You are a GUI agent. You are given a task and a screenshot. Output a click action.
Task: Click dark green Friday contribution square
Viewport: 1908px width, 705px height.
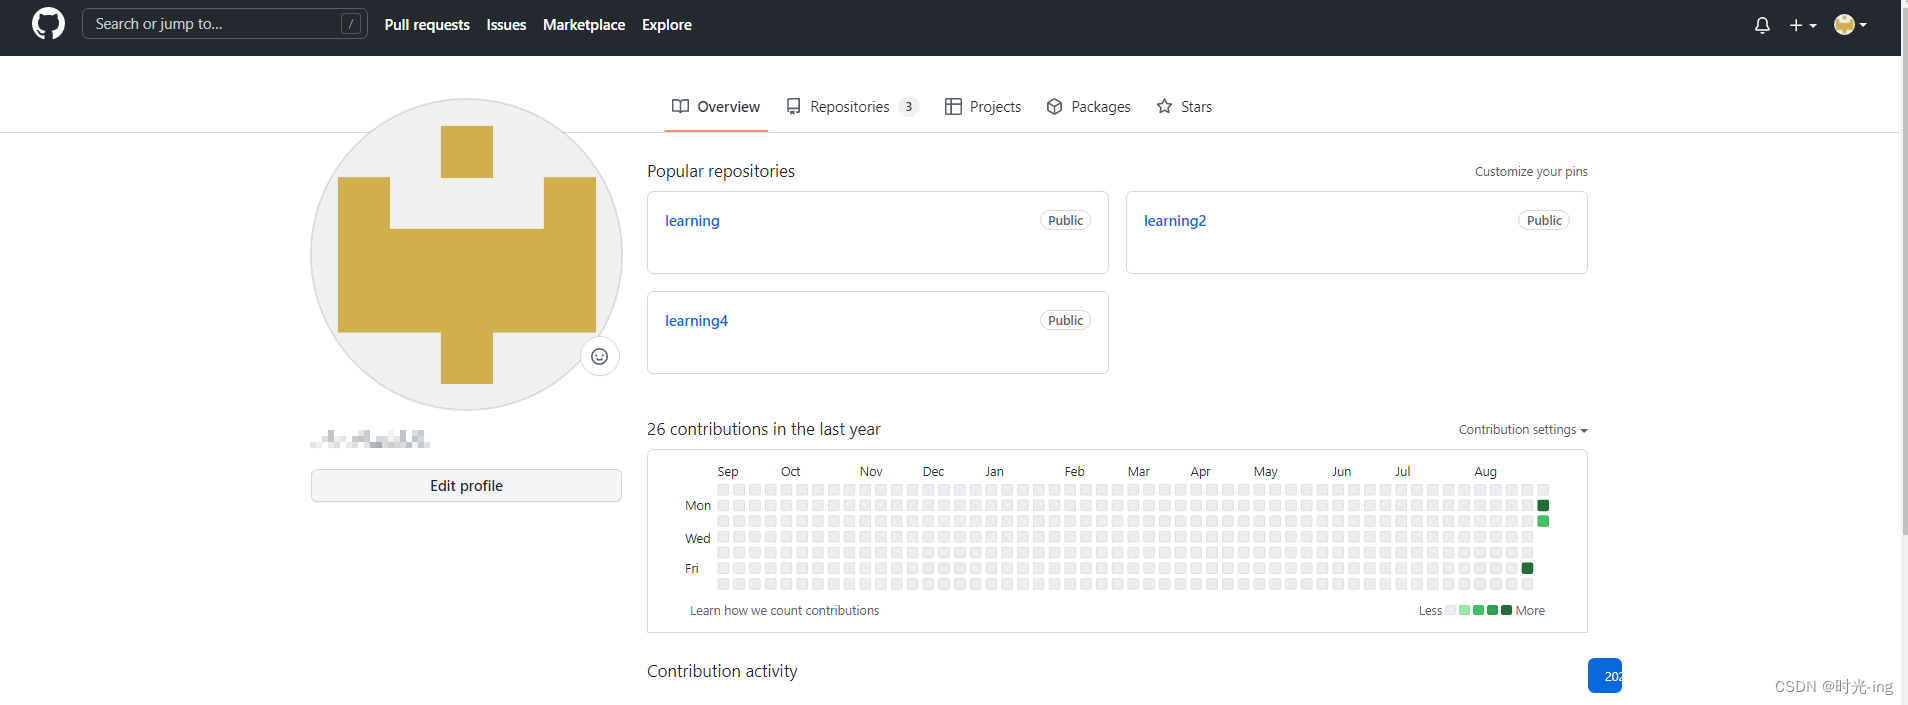1527,568
